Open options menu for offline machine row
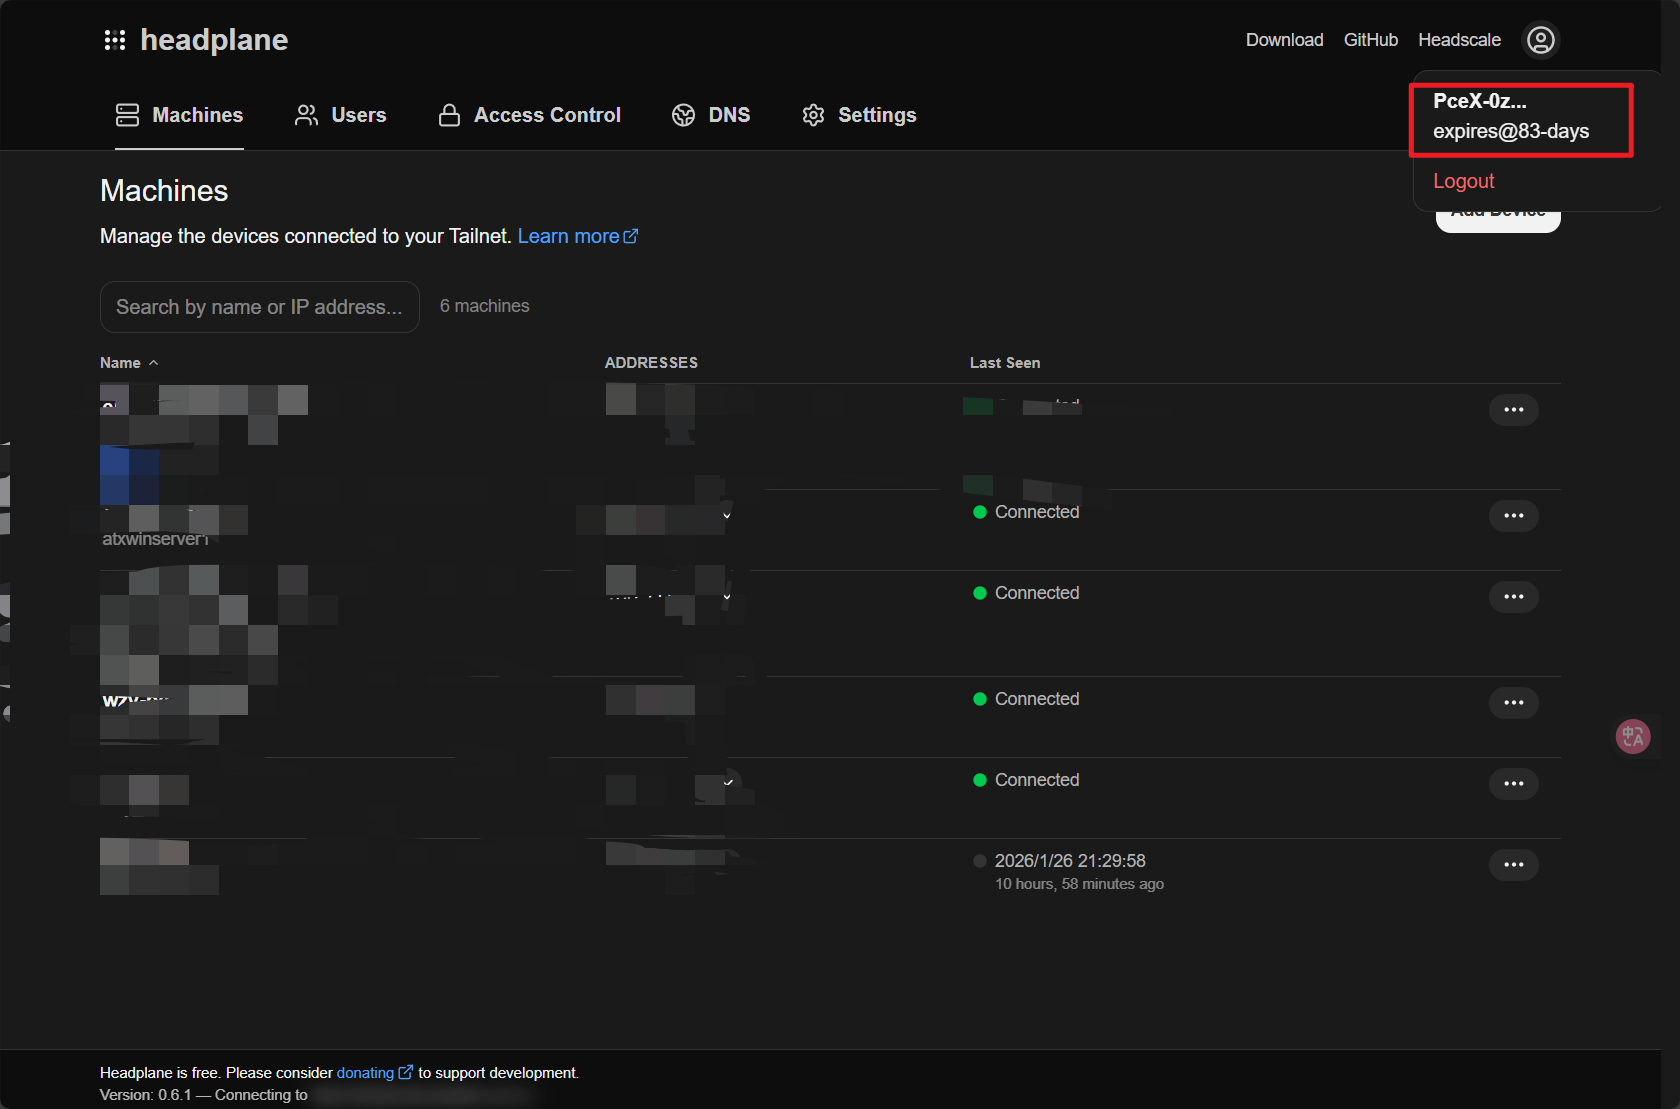Image resolution: width=1680 pixels, height=1109 pixels. tap(1513, 865)
